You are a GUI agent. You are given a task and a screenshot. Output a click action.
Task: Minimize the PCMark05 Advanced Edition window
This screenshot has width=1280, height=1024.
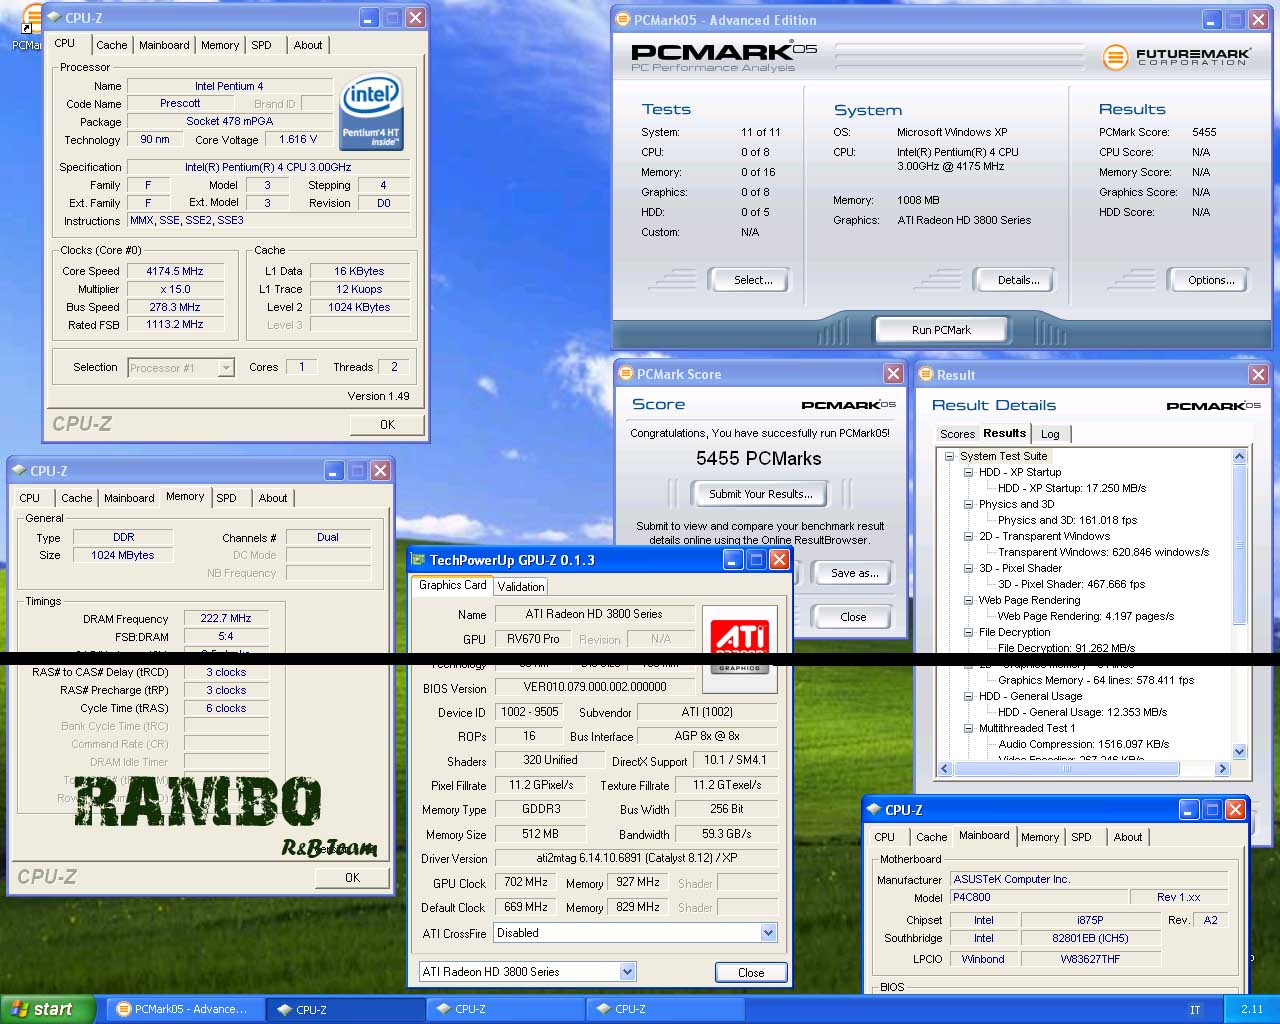point(1212,19)
